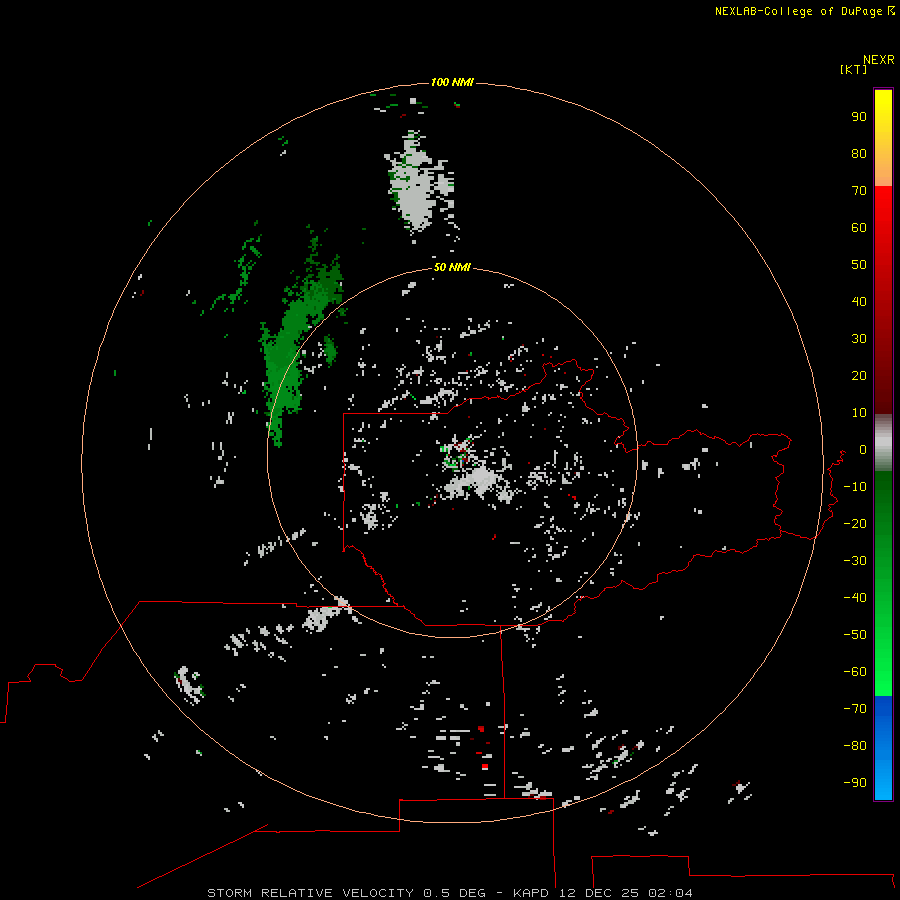Image resolution: width=900 pixels, height=900 pixels.
Task: Click the KT units label above color scale
Action: (853, 69)
